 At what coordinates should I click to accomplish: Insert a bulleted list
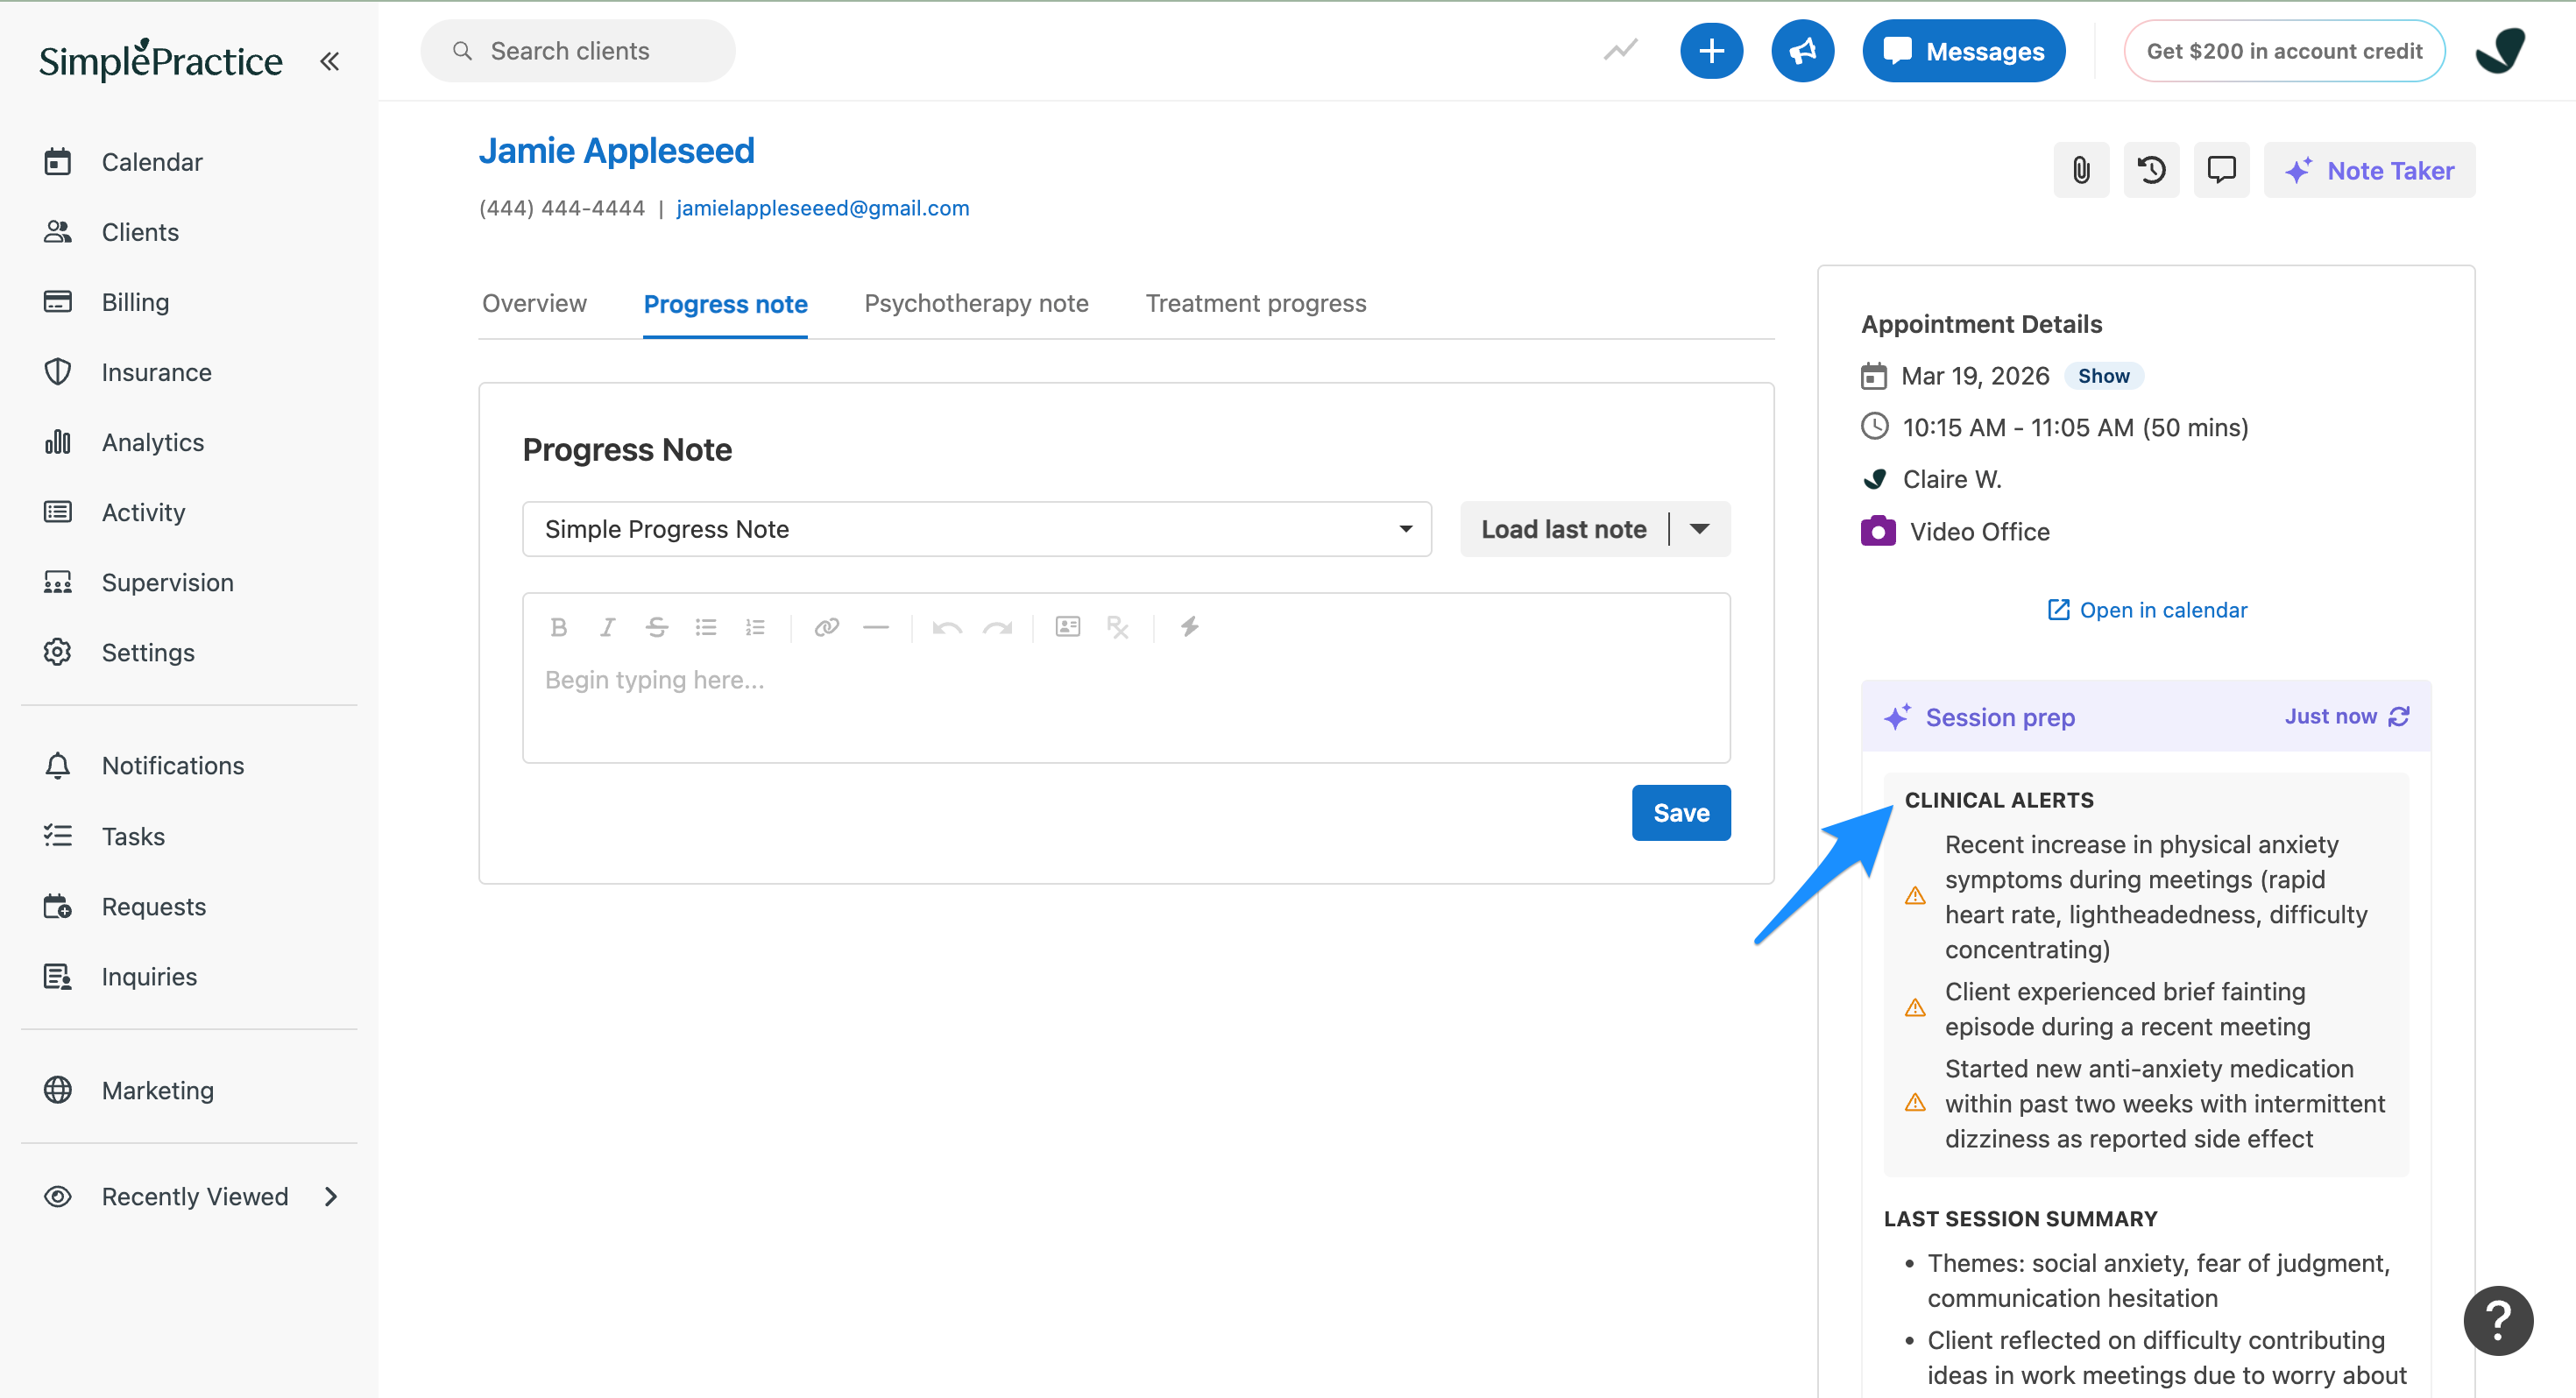(706, 627)
